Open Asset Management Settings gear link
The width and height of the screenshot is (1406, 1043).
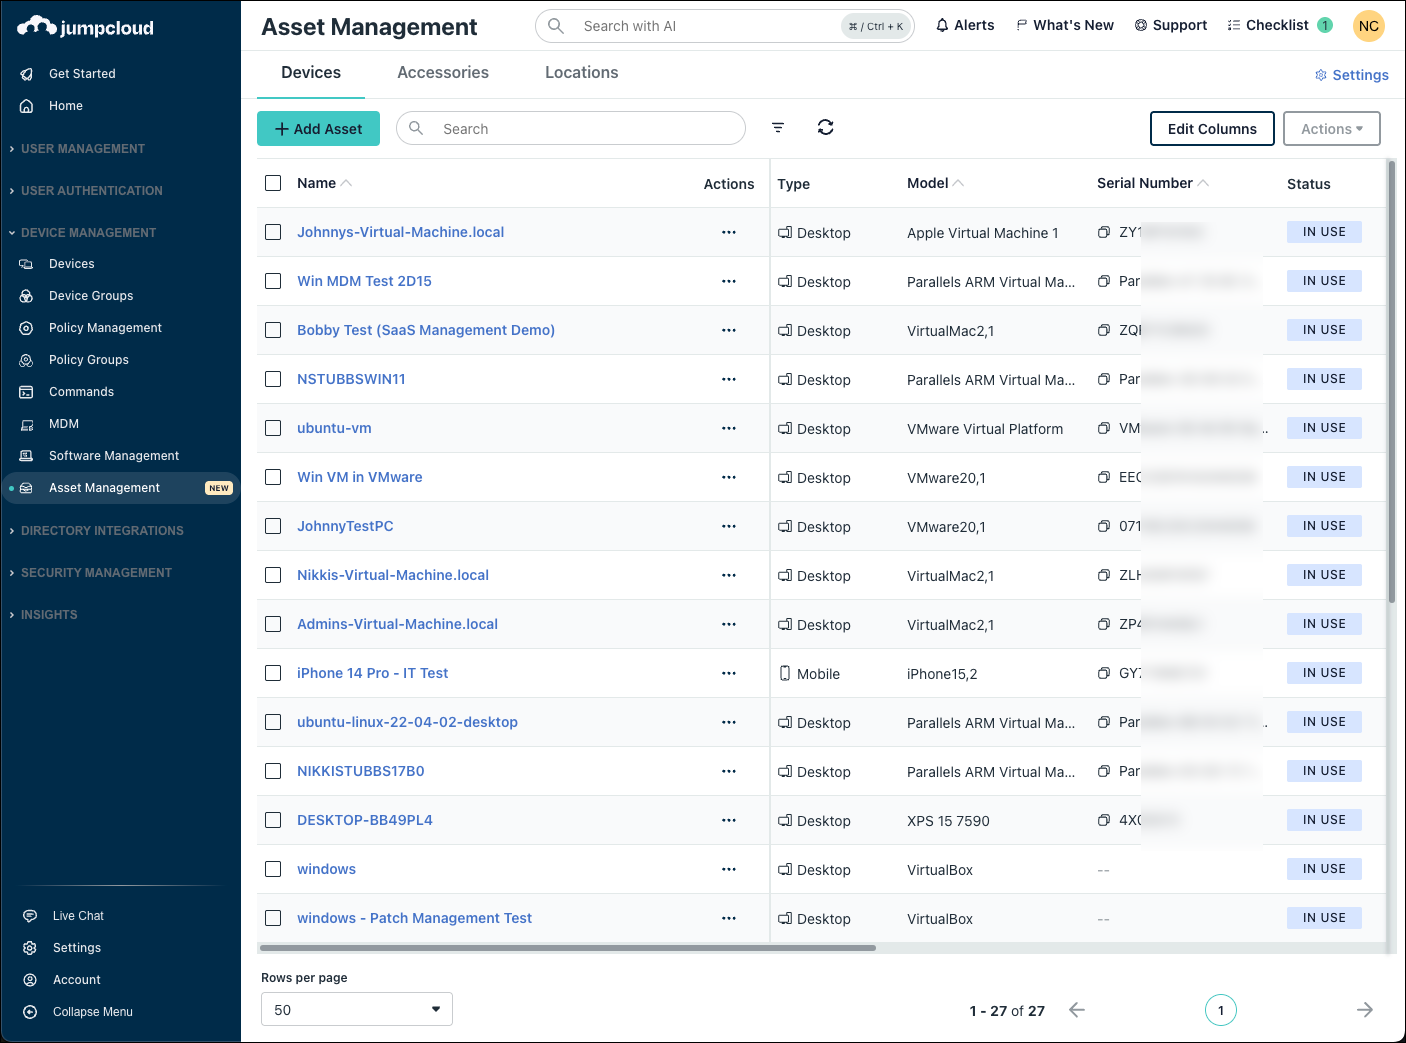(x=1351, y=75)
